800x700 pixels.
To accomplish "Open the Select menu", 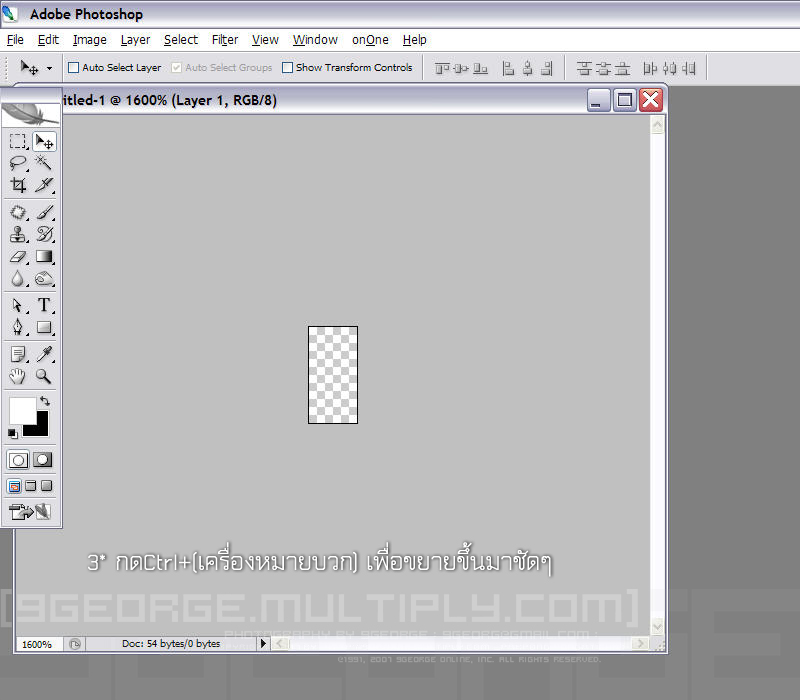I will pyautogui.click(x=181, y=40).
